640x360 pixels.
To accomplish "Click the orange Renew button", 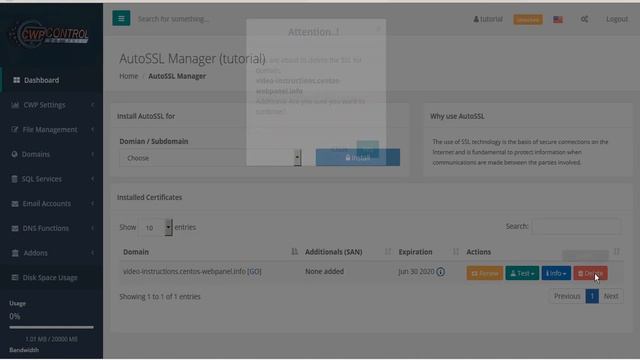I will 484,273.
